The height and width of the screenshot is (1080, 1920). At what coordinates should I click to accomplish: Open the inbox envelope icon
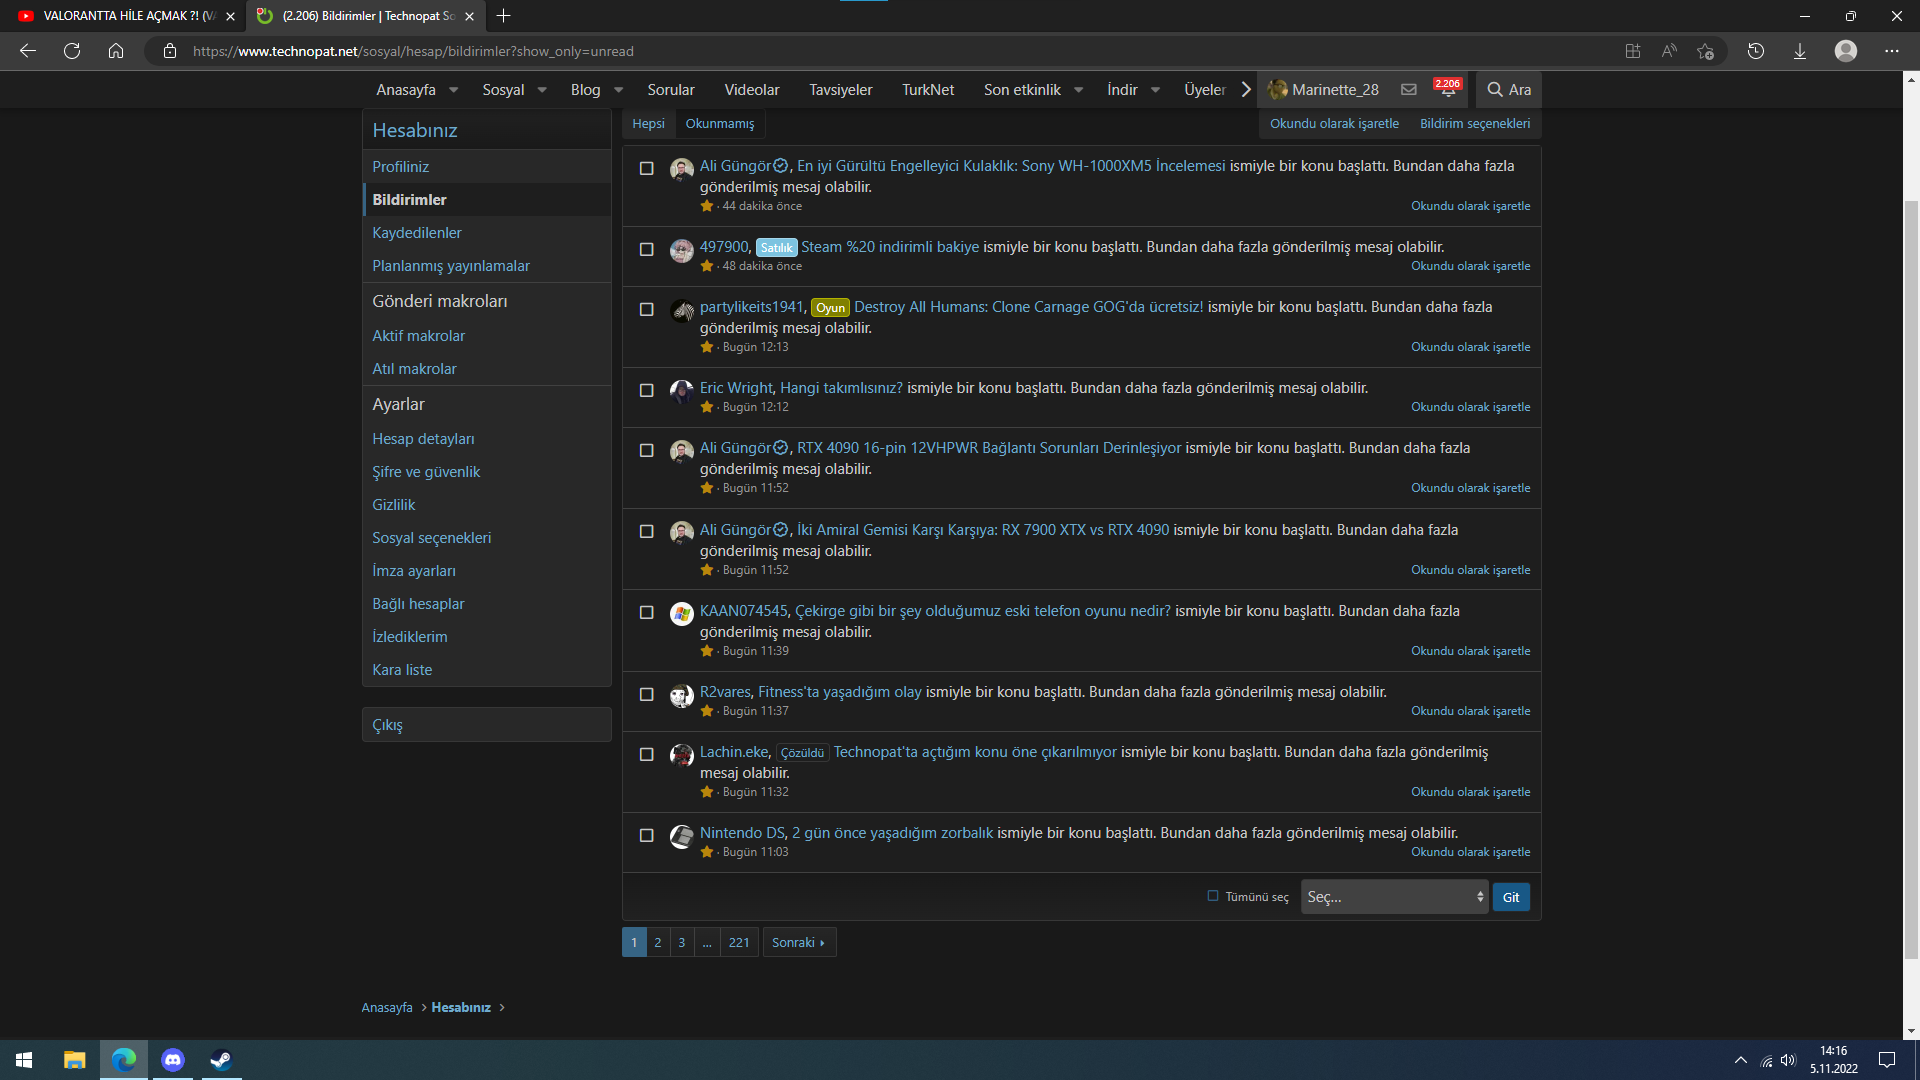tap(1408, 90)
